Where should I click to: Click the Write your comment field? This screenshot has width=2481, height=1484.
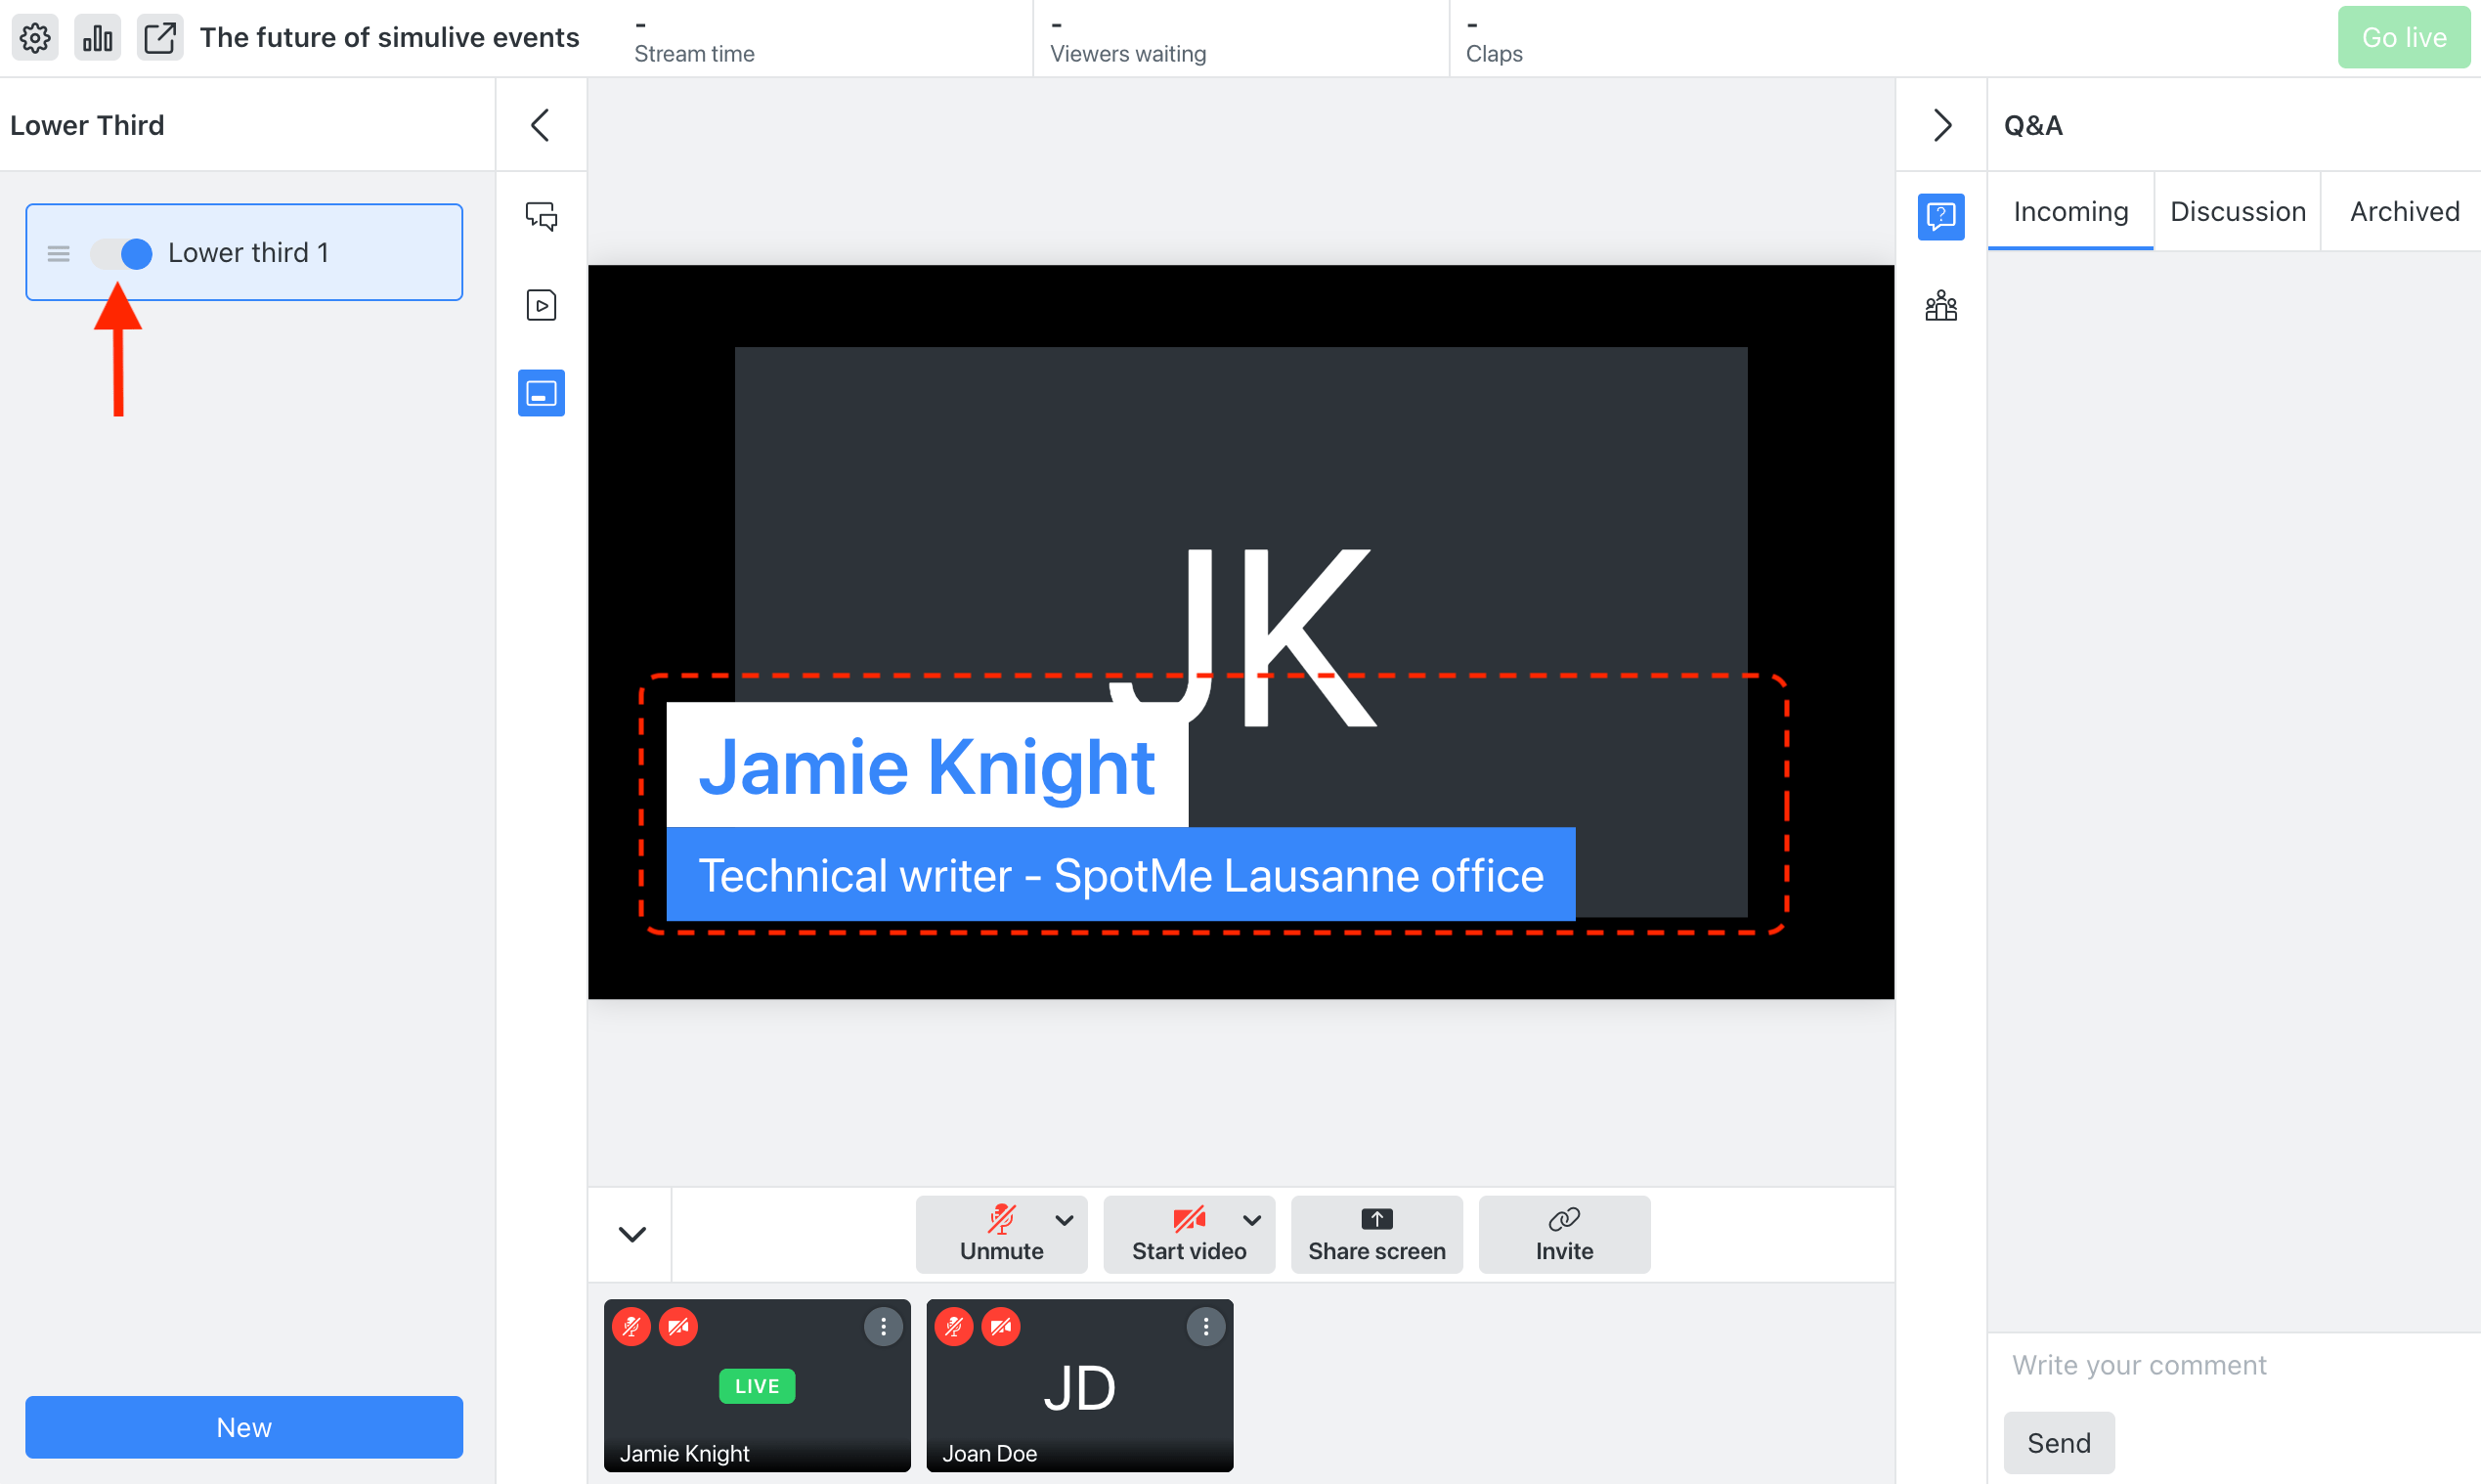click(x=2137, y=1364)
